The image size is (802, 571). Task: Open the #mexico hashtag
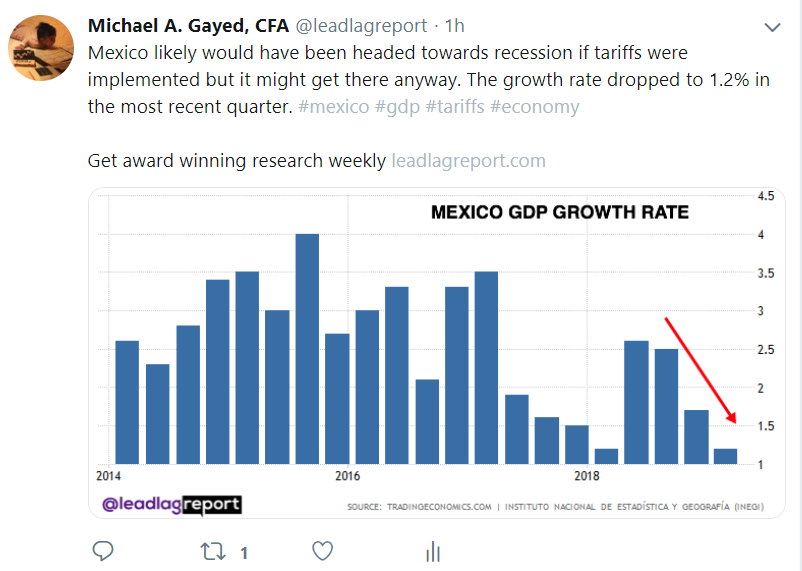click(333, 106)
